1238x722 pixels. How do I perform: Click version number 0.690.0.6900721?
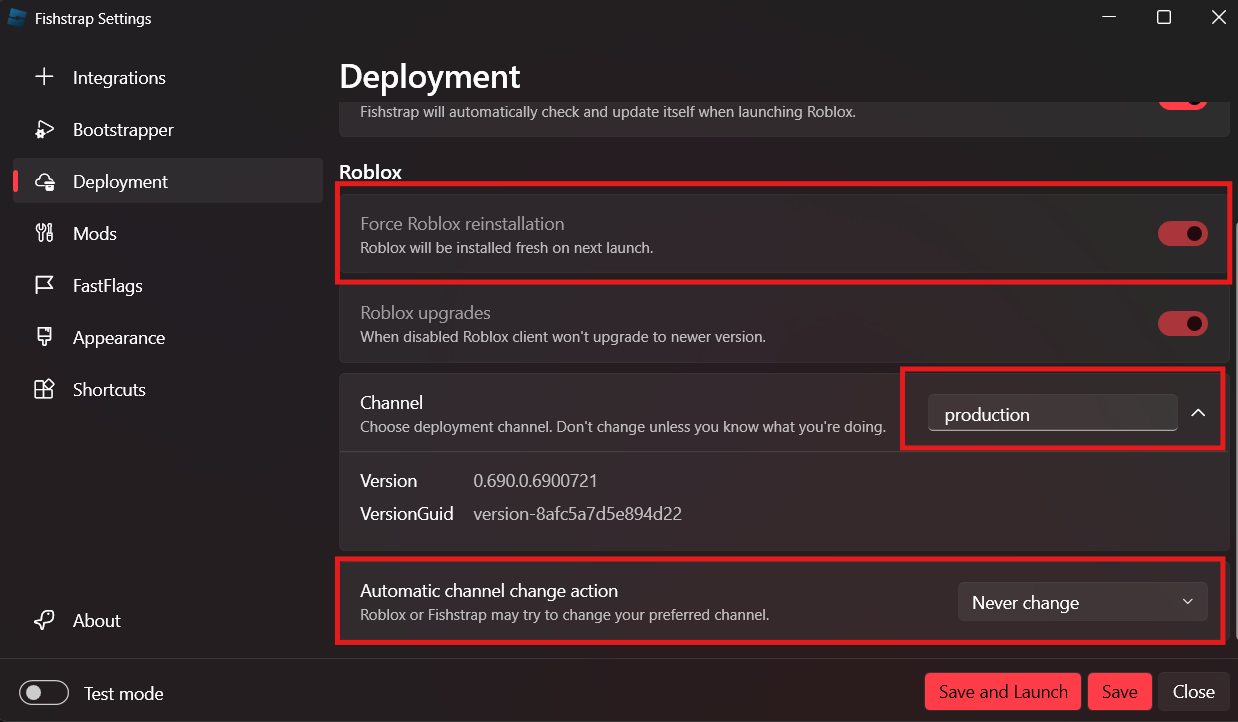(x=535, y=481)
